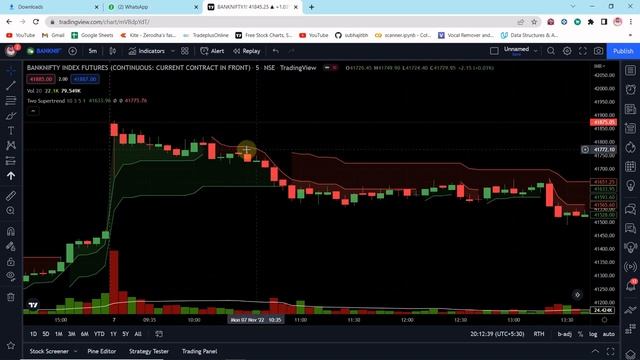Screen dimensions: 640x360
Task: Select the crosshair cursor tool
Action: pyautogui.click(x=11, y=70)
